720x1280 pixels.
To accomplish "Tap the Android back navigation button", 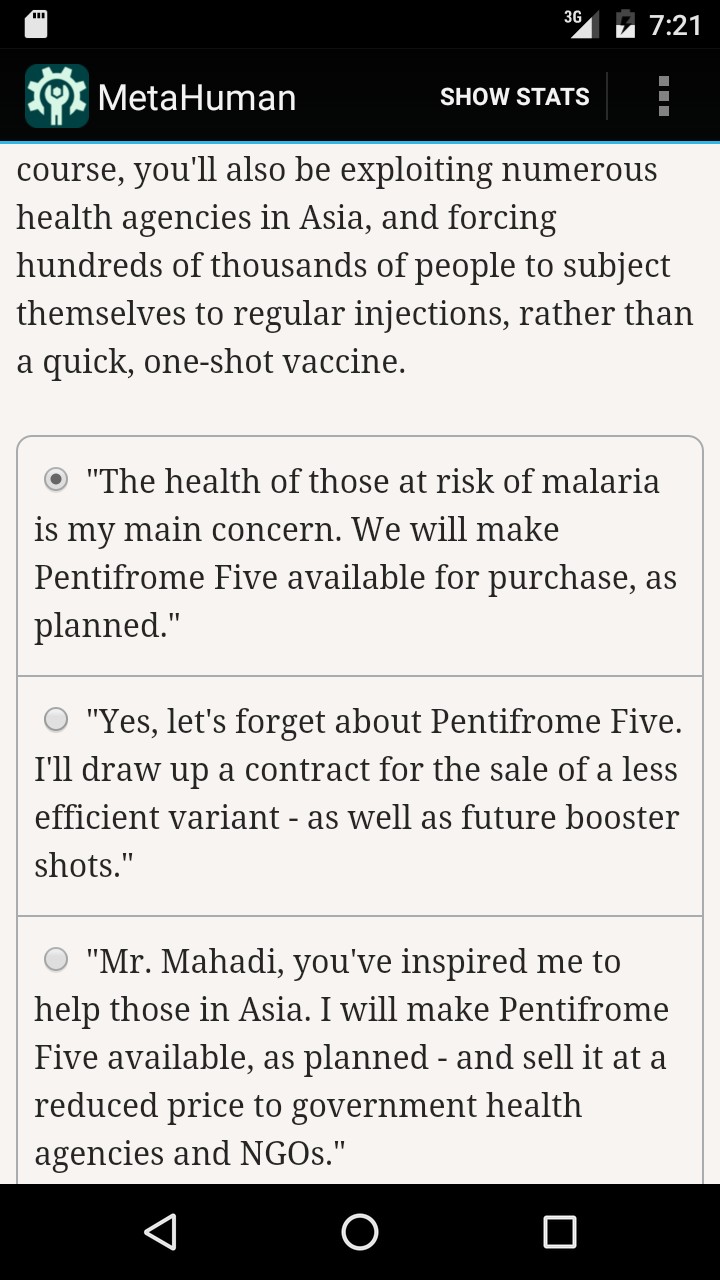I will [x=160, y=1232].
